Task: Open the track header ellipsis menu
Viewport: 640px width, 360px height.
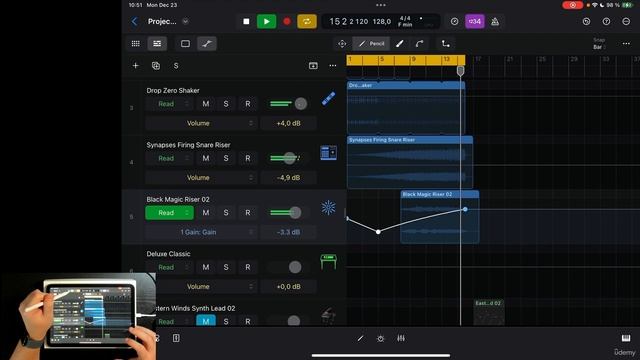Action: [x=333, y=66]
